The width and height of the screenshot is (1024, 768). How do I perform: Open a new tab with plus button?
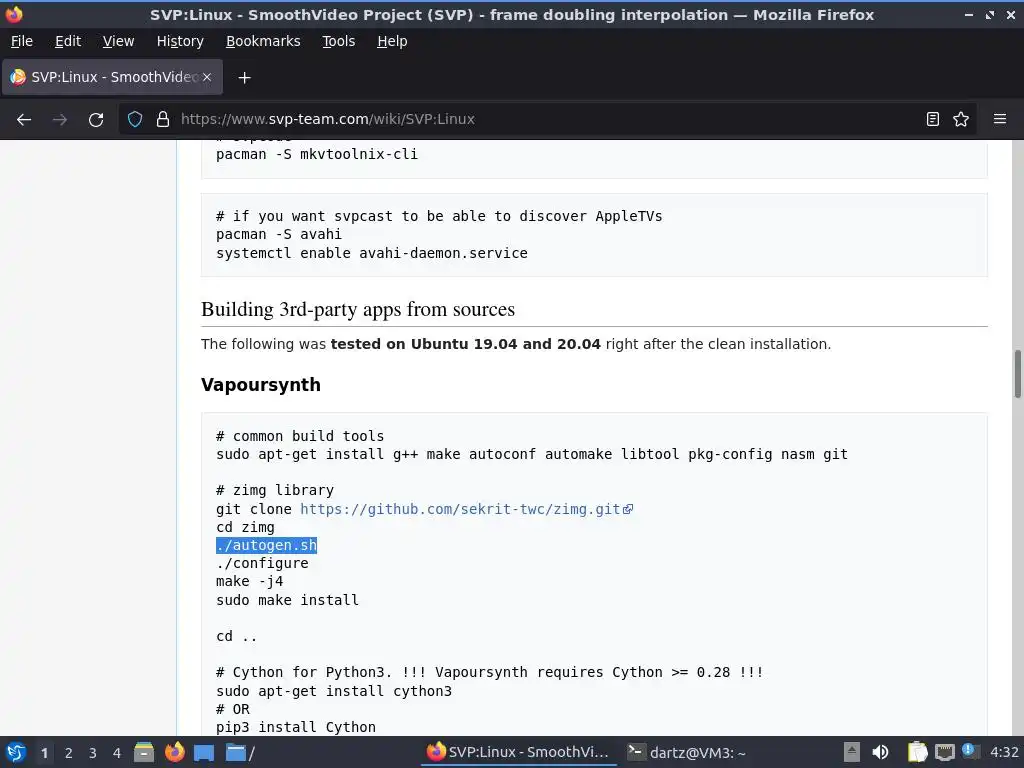244,78
